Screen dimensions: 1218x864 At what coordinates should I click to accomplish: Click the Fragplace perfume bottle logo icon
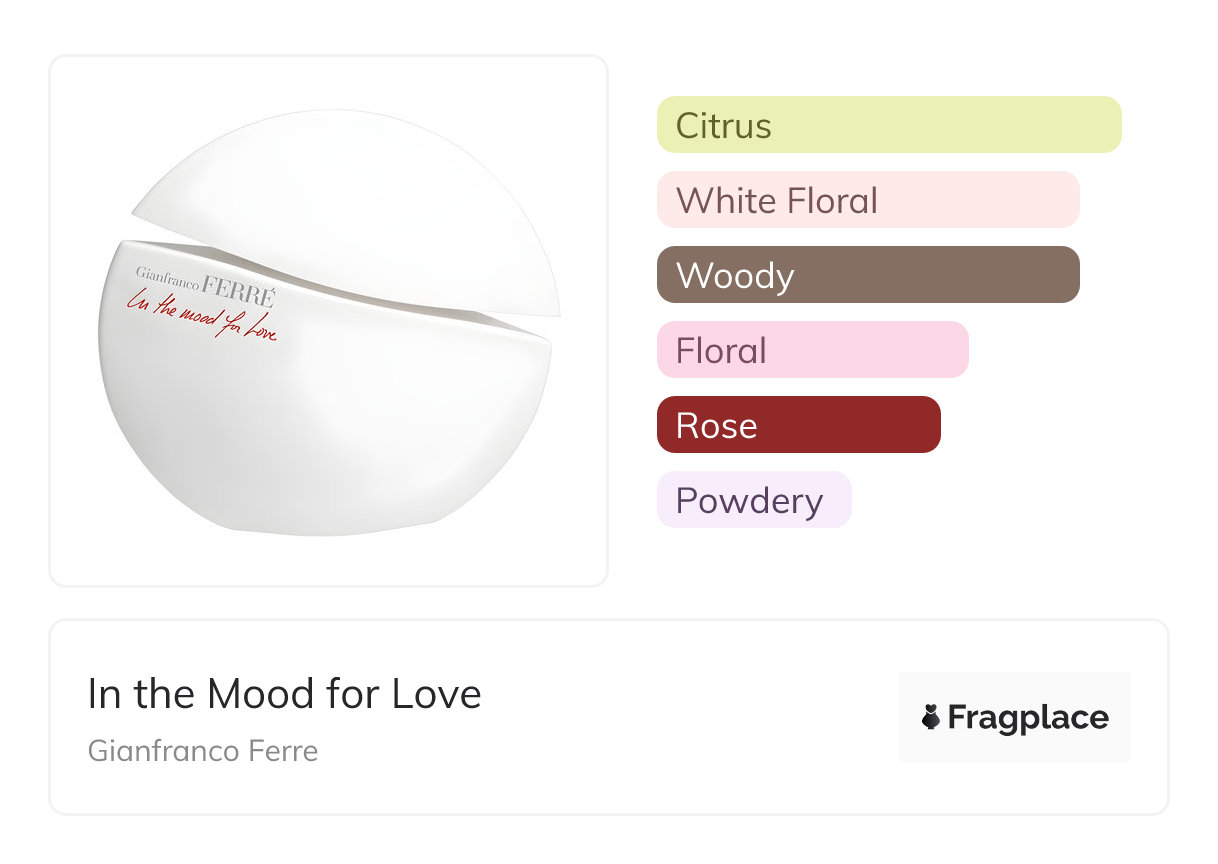pyautogui.click(x=931, y=717)
